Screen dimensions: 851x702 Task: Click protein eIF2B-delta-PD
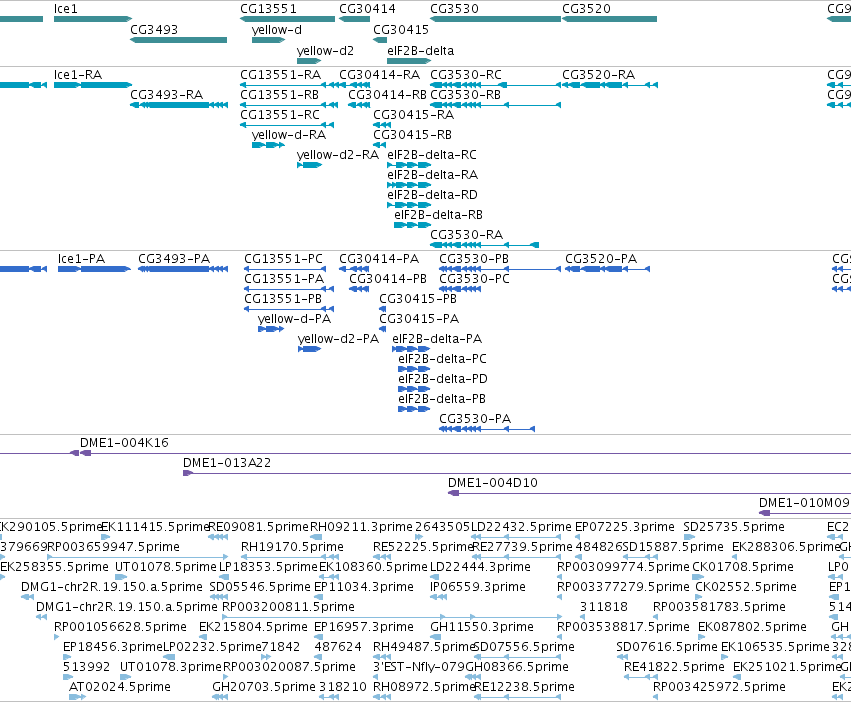[x=443, y=380]
